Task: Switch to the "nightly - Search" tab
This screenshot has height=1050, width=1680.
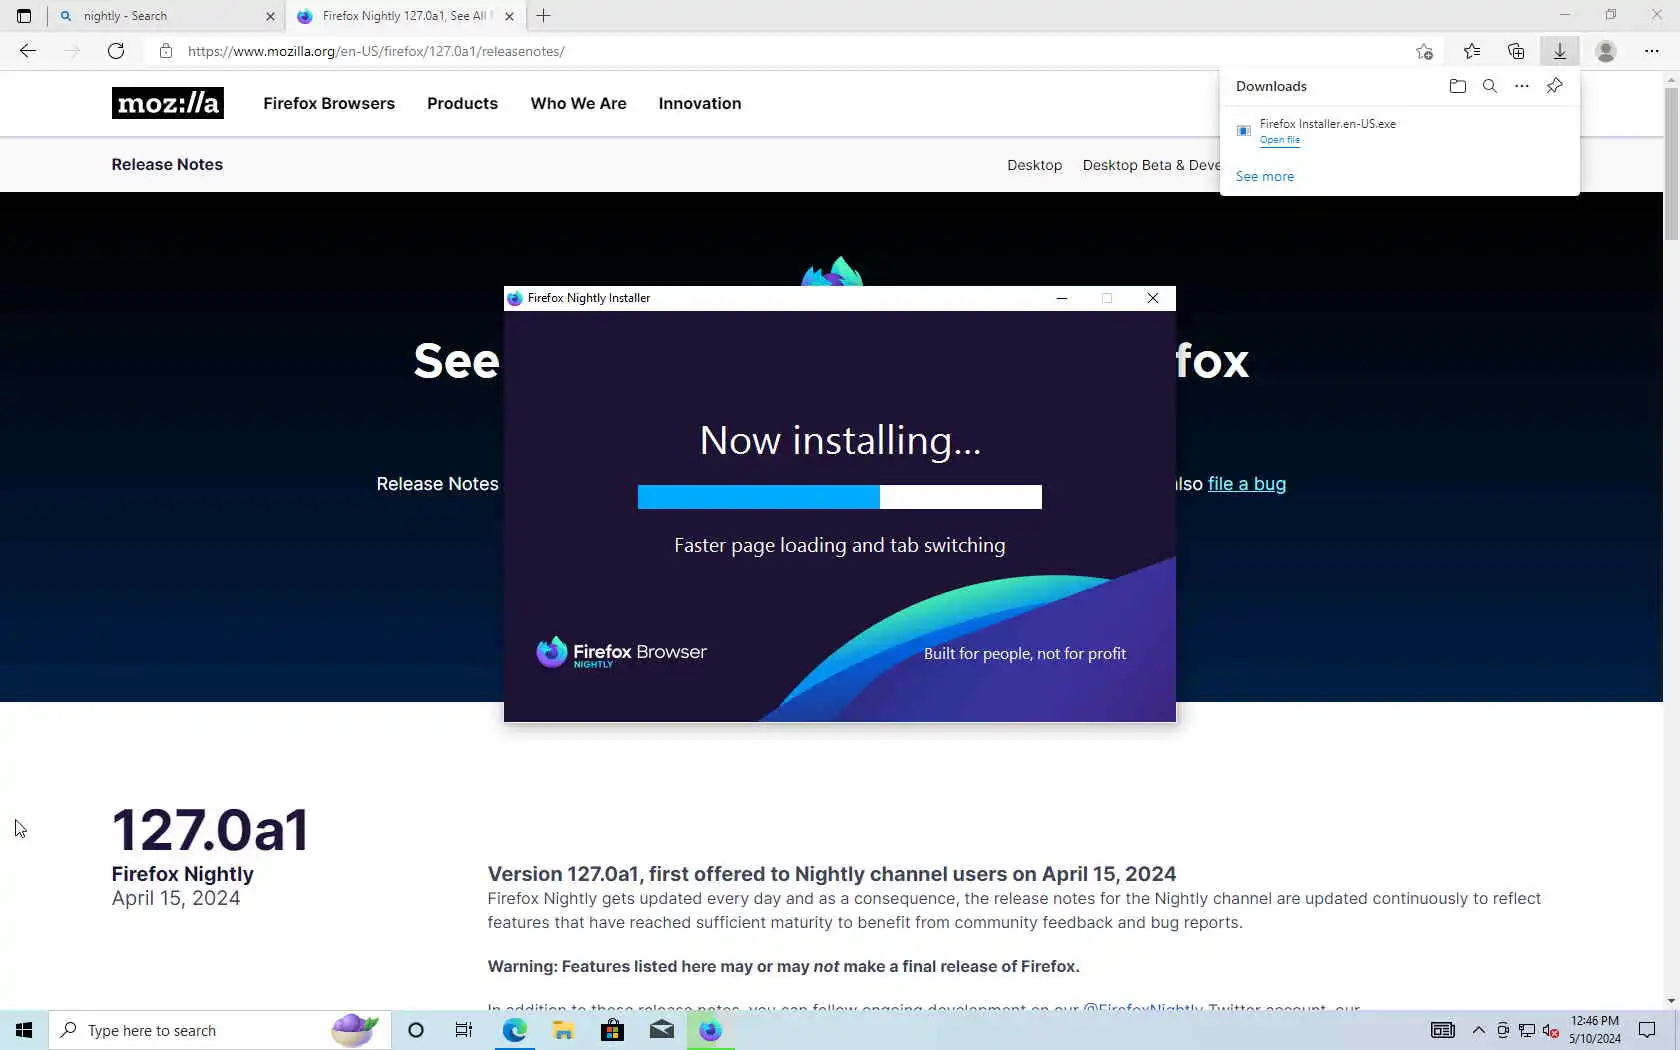Action: 165,16
